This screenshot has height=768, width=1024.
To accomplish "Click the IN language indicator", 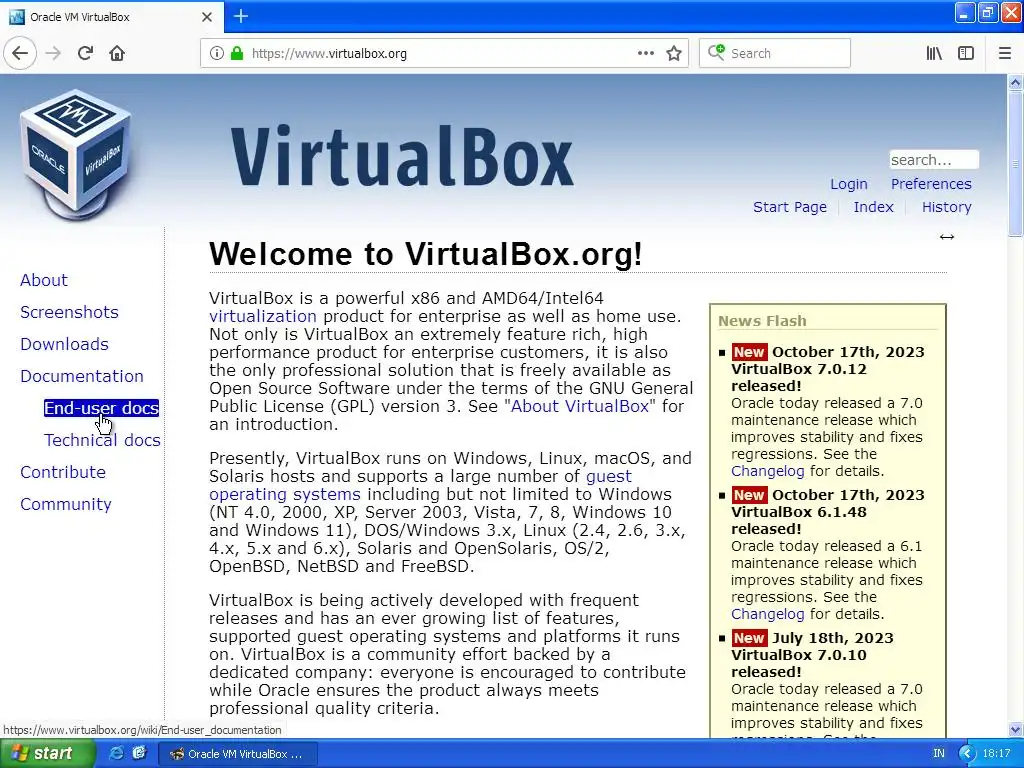I will coord(939,754).
